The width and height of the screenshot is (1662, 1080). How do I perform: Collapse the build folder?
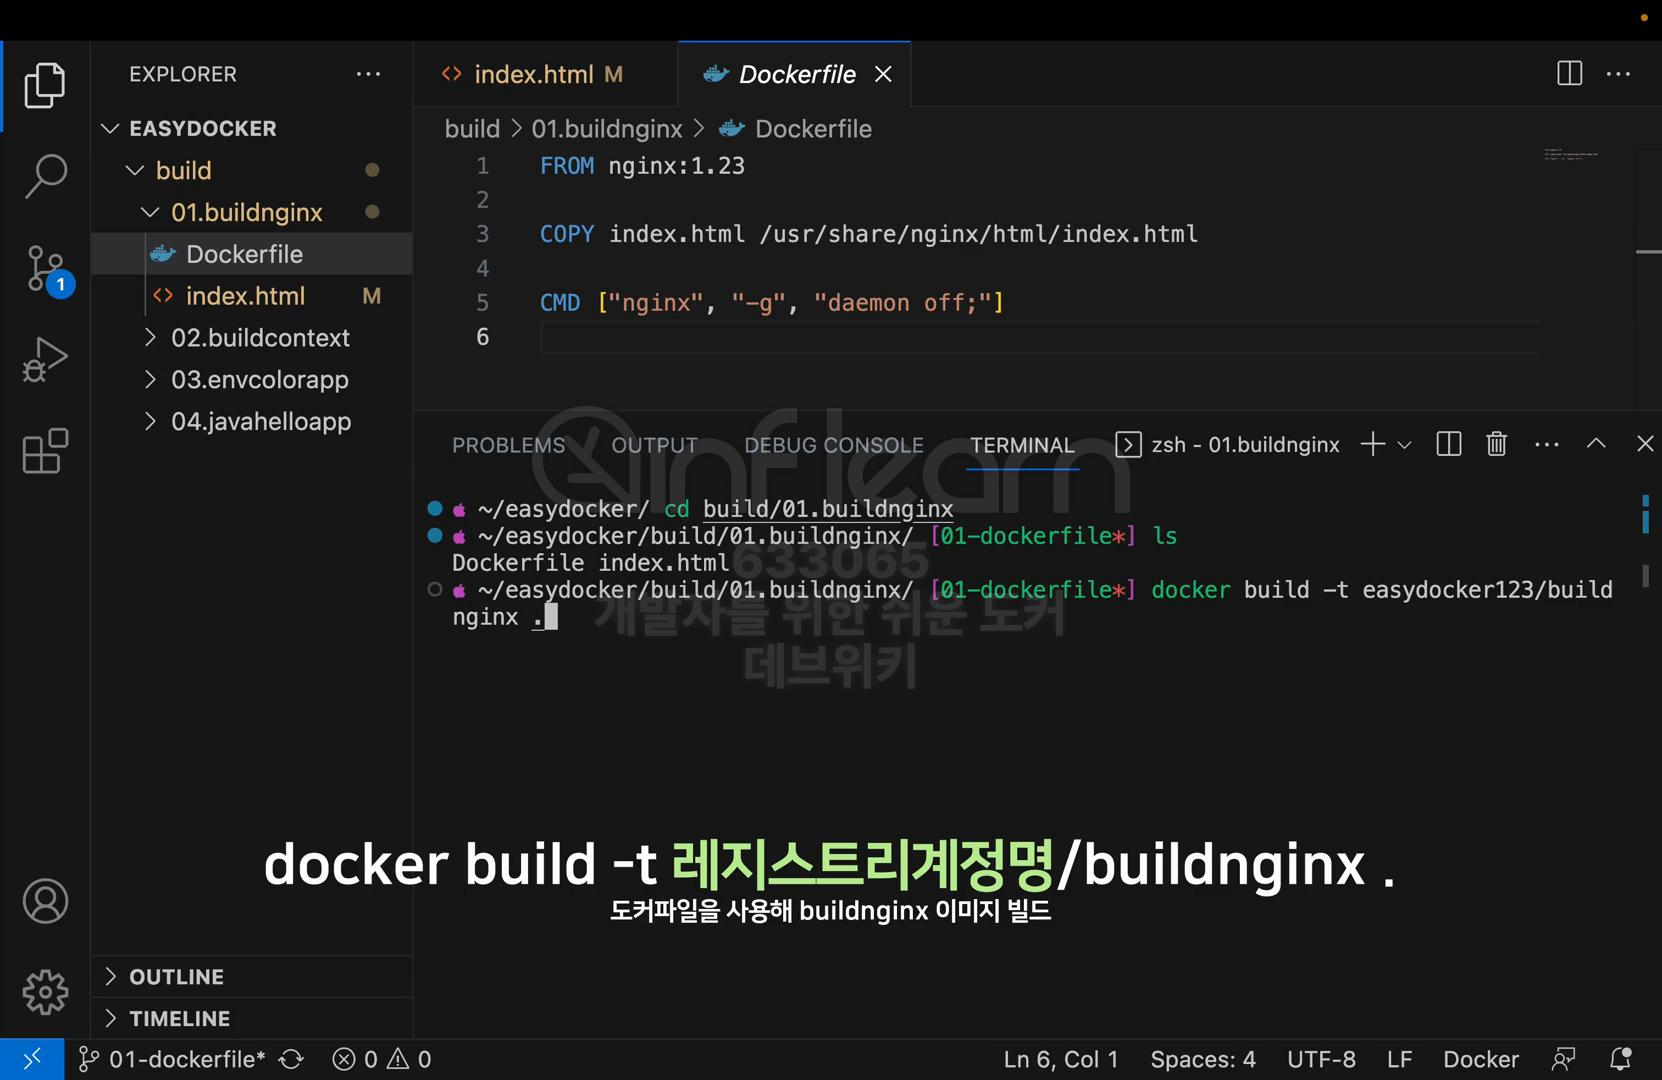[x=252, y=170]
